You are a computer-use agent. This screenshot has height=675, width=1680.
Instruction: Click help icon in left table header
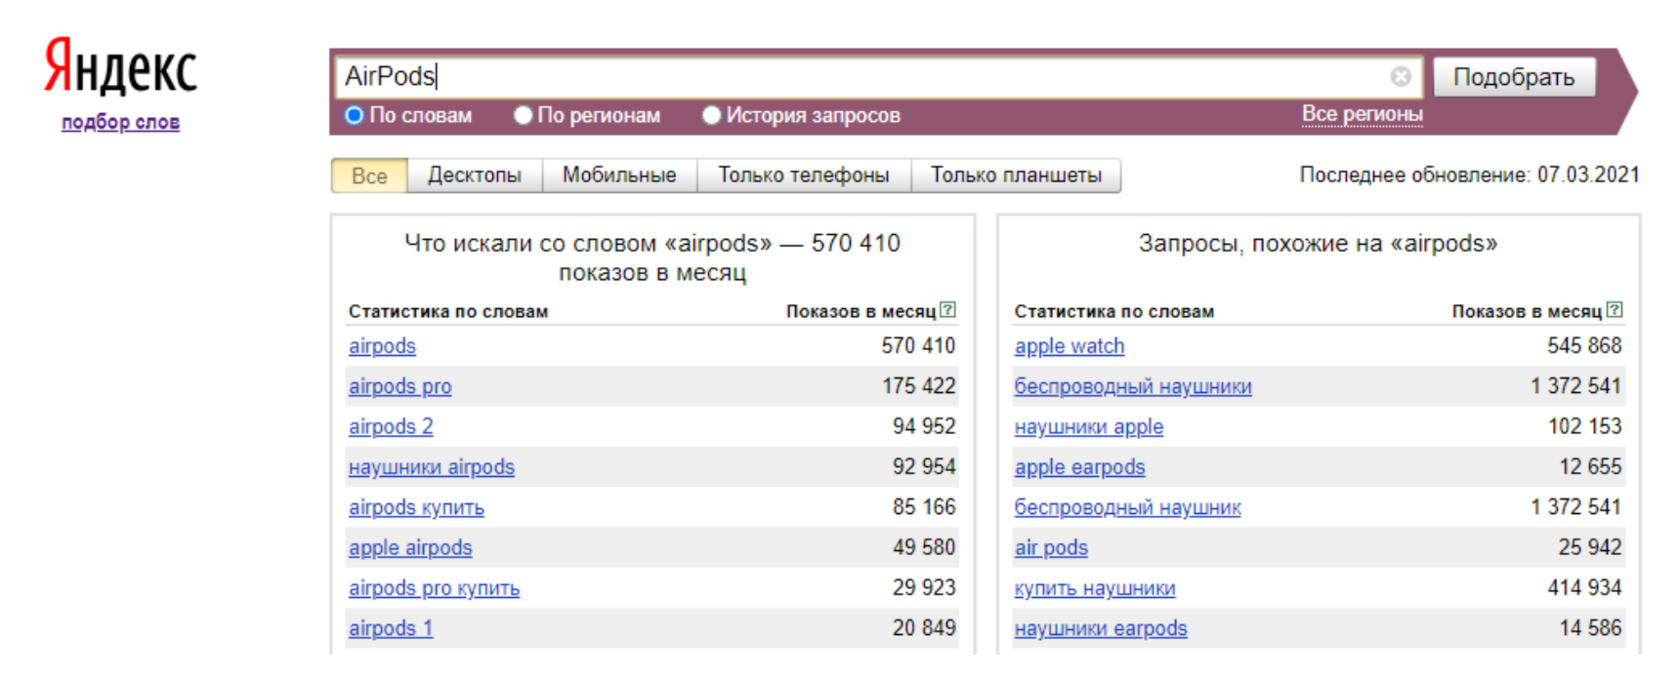point(948,310)
